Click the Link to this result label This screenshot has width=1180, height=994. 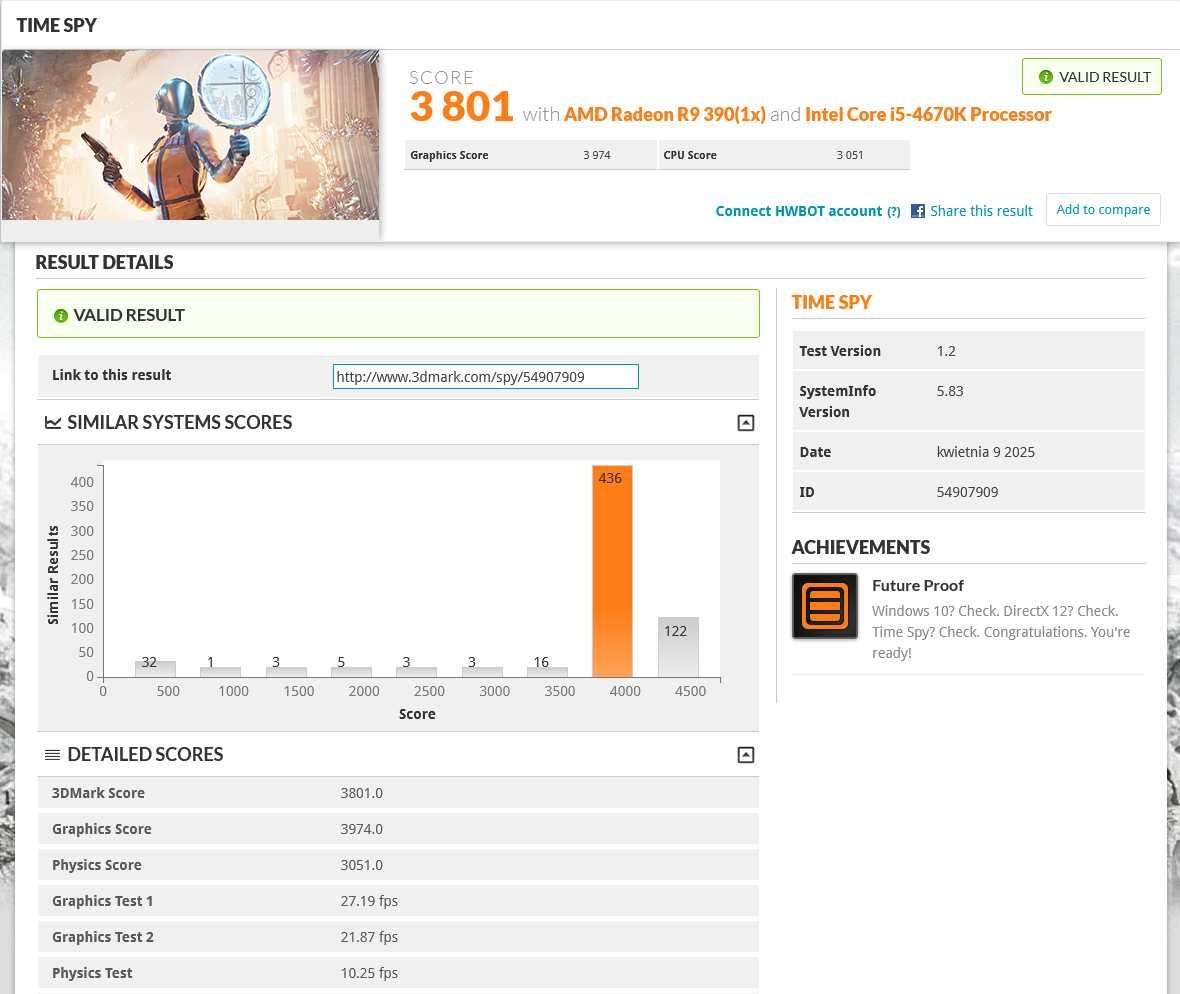point(111,375)
